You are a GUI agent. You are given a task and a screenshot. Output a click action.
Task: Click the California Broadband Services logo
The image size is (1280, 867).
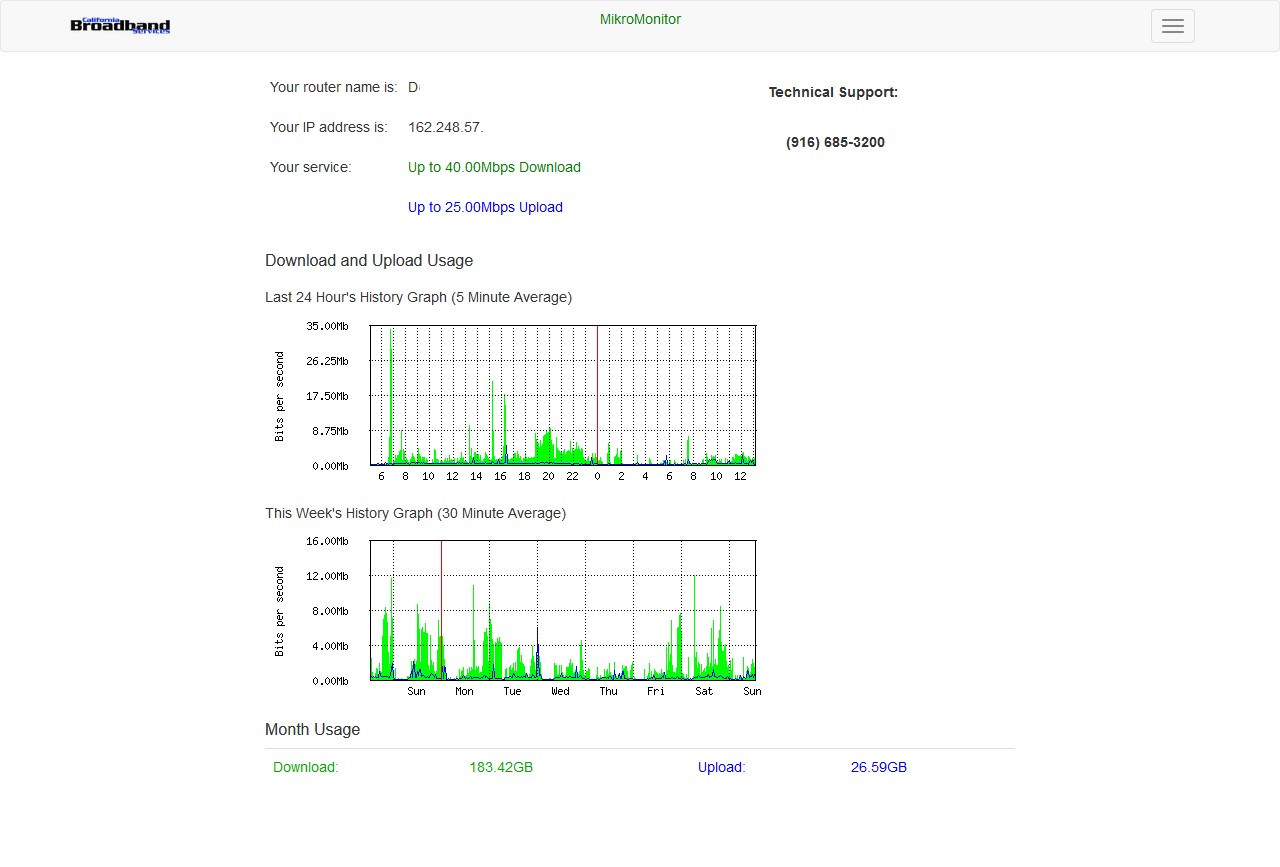120,26
